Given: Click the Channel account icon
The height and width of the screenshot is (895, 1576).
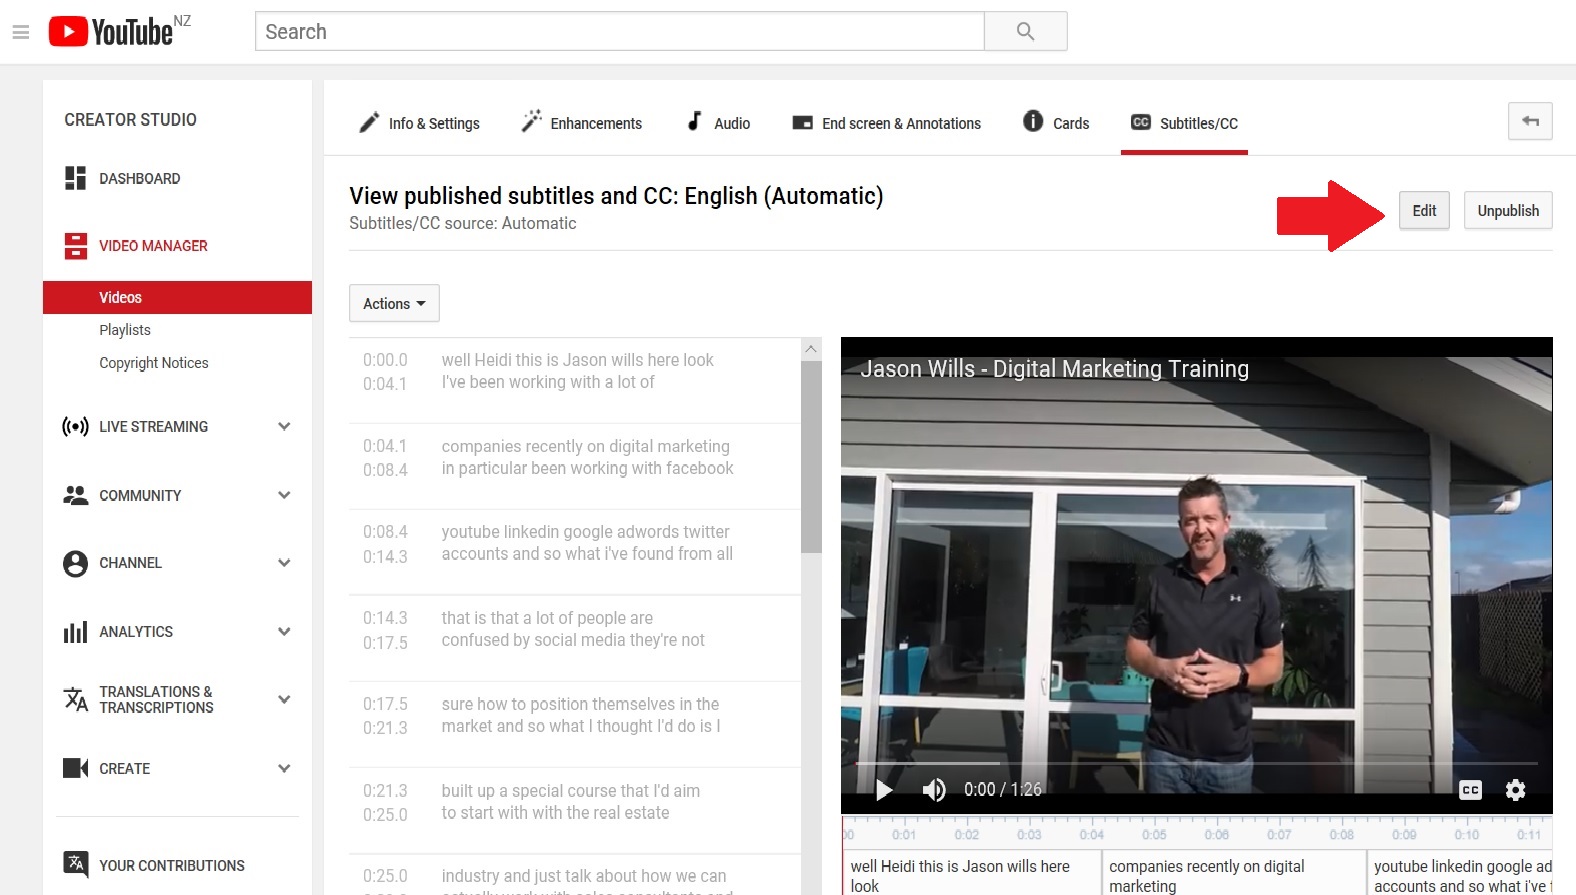Looking at the screenshot, I should coord(75,563).
